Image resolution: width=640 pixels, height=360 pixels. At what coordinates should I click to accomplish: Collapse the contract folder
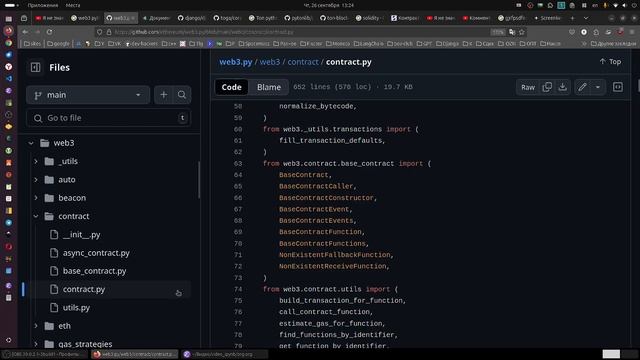pyautogui.click(x=36, y=216)
